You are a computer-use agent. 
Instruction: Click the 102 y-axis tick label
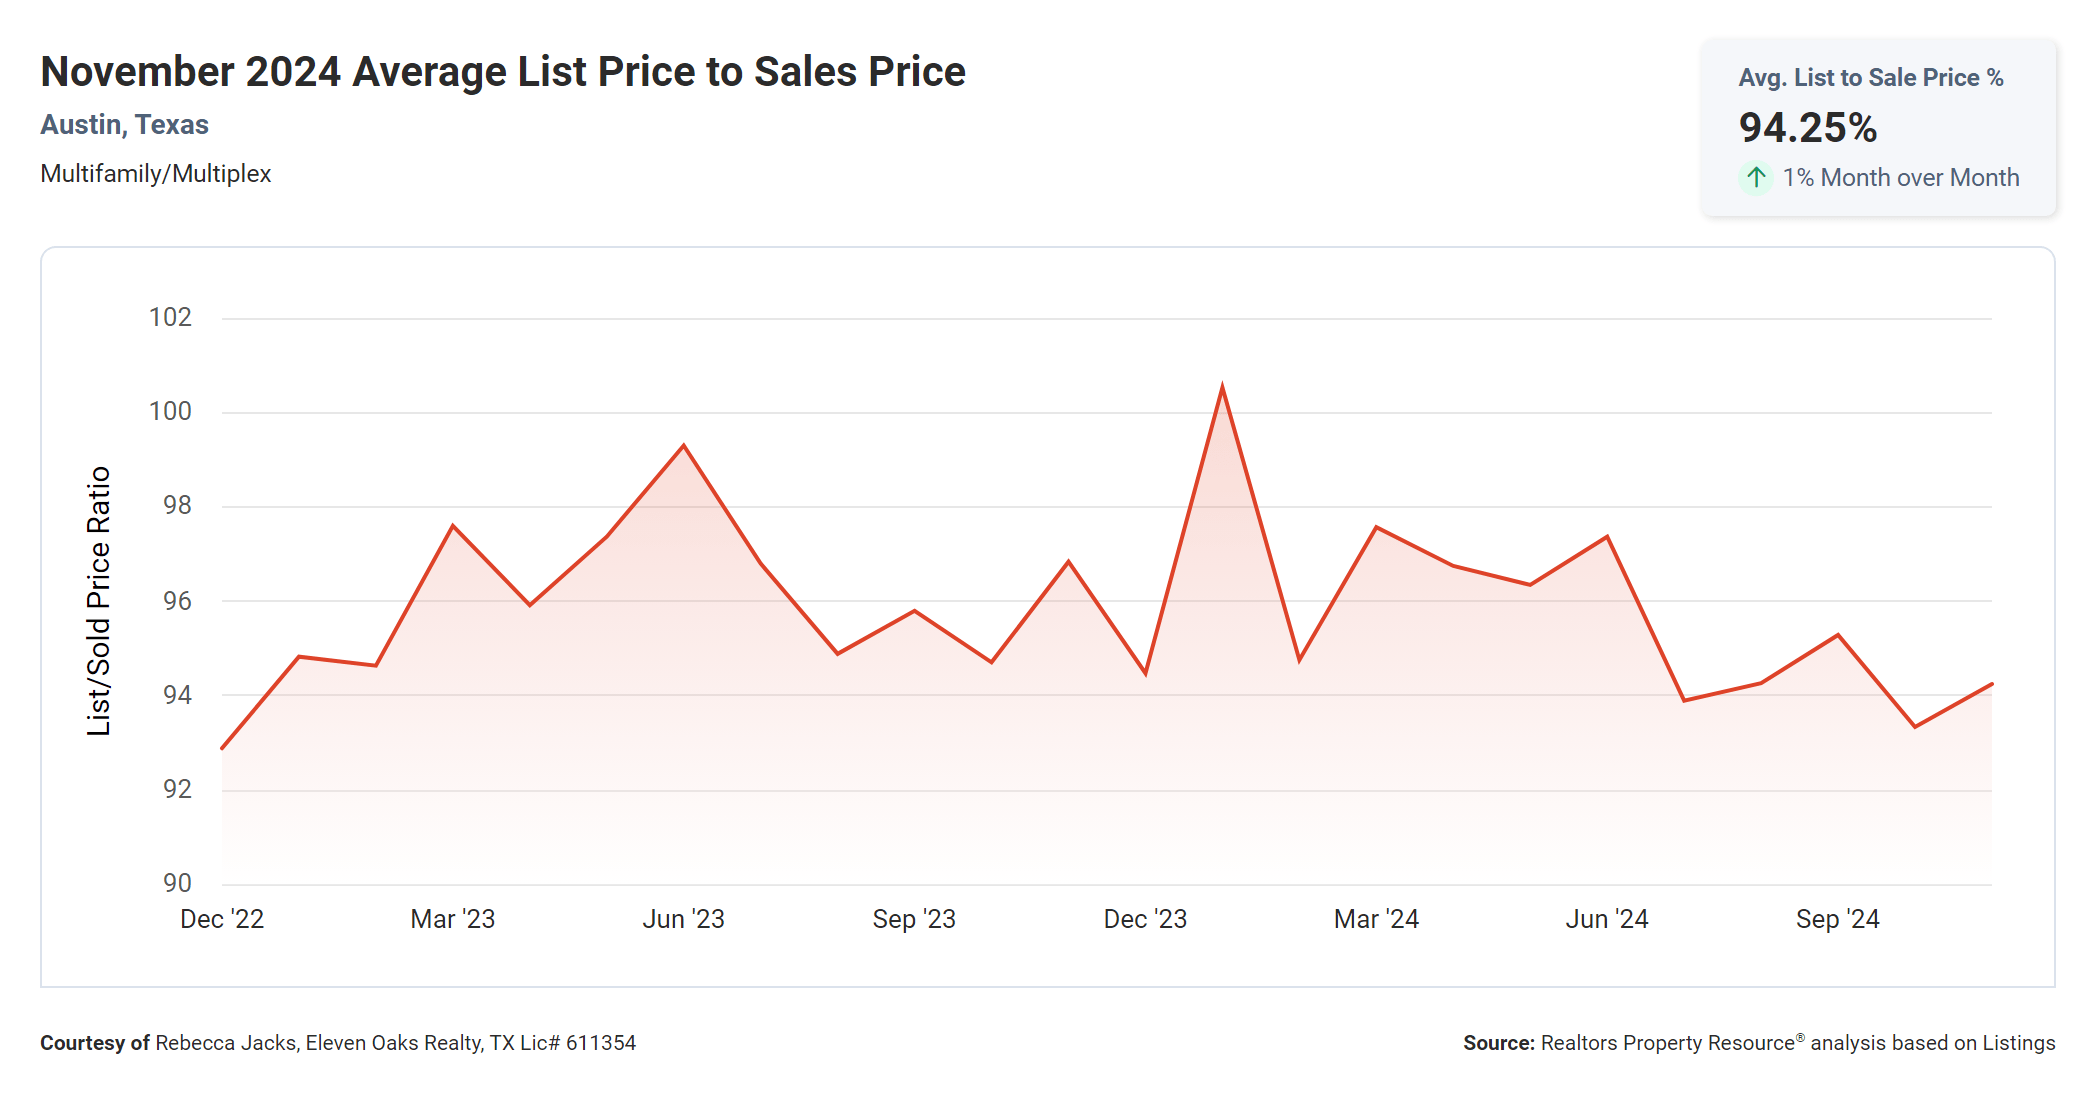click(x=170, y=318)
